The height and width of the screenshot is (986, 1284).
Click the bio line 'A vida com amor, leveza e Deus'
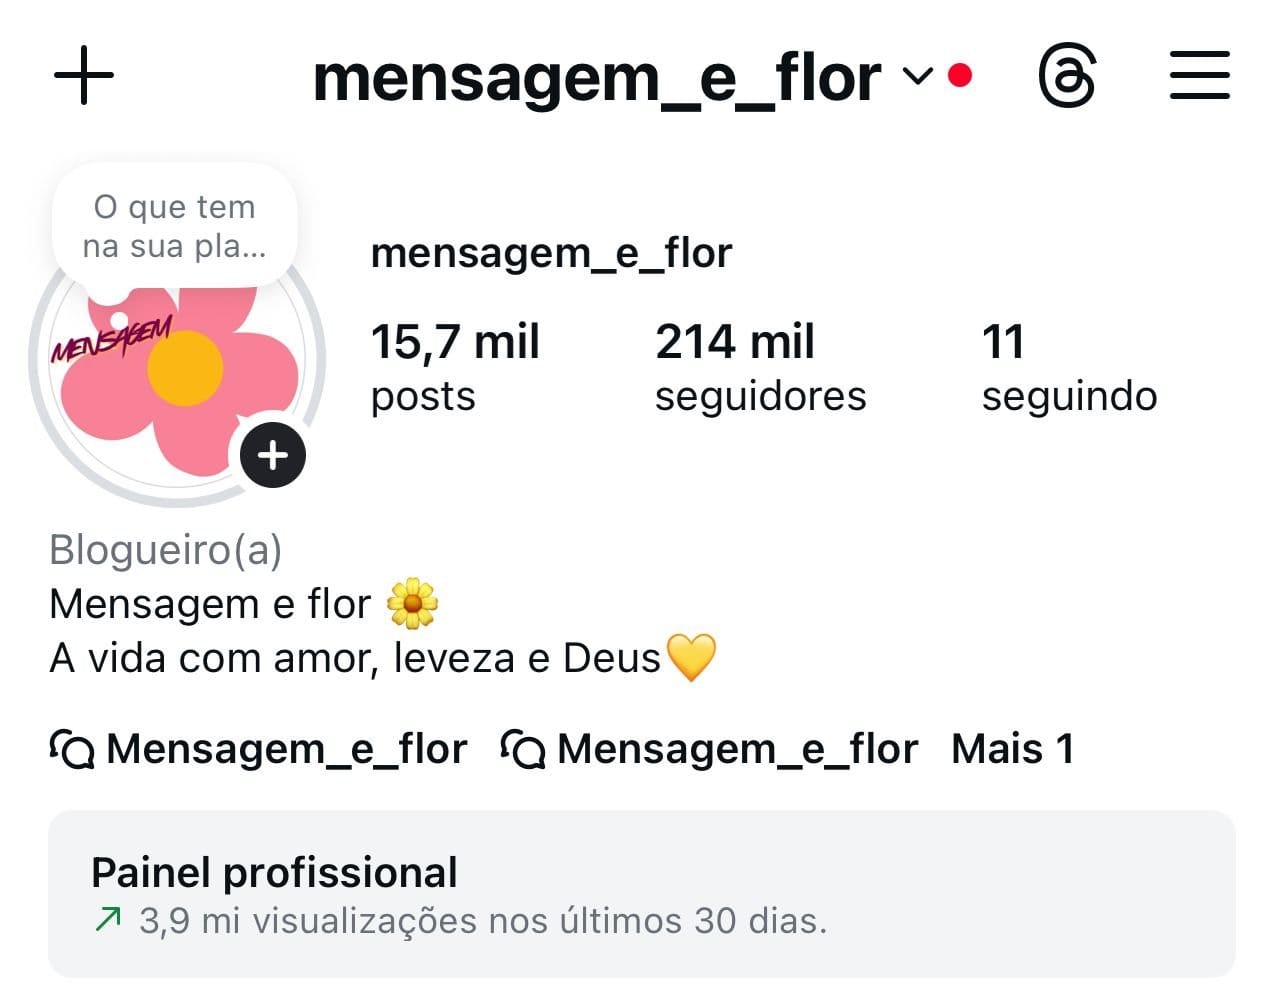(385, 657)
